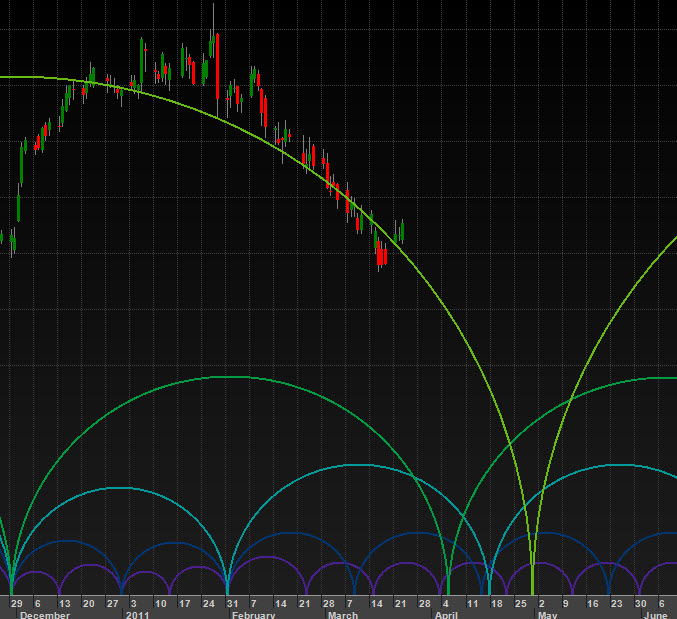Click the May 30 date label
The image size is (677, 619).
[x=641, y=603]
